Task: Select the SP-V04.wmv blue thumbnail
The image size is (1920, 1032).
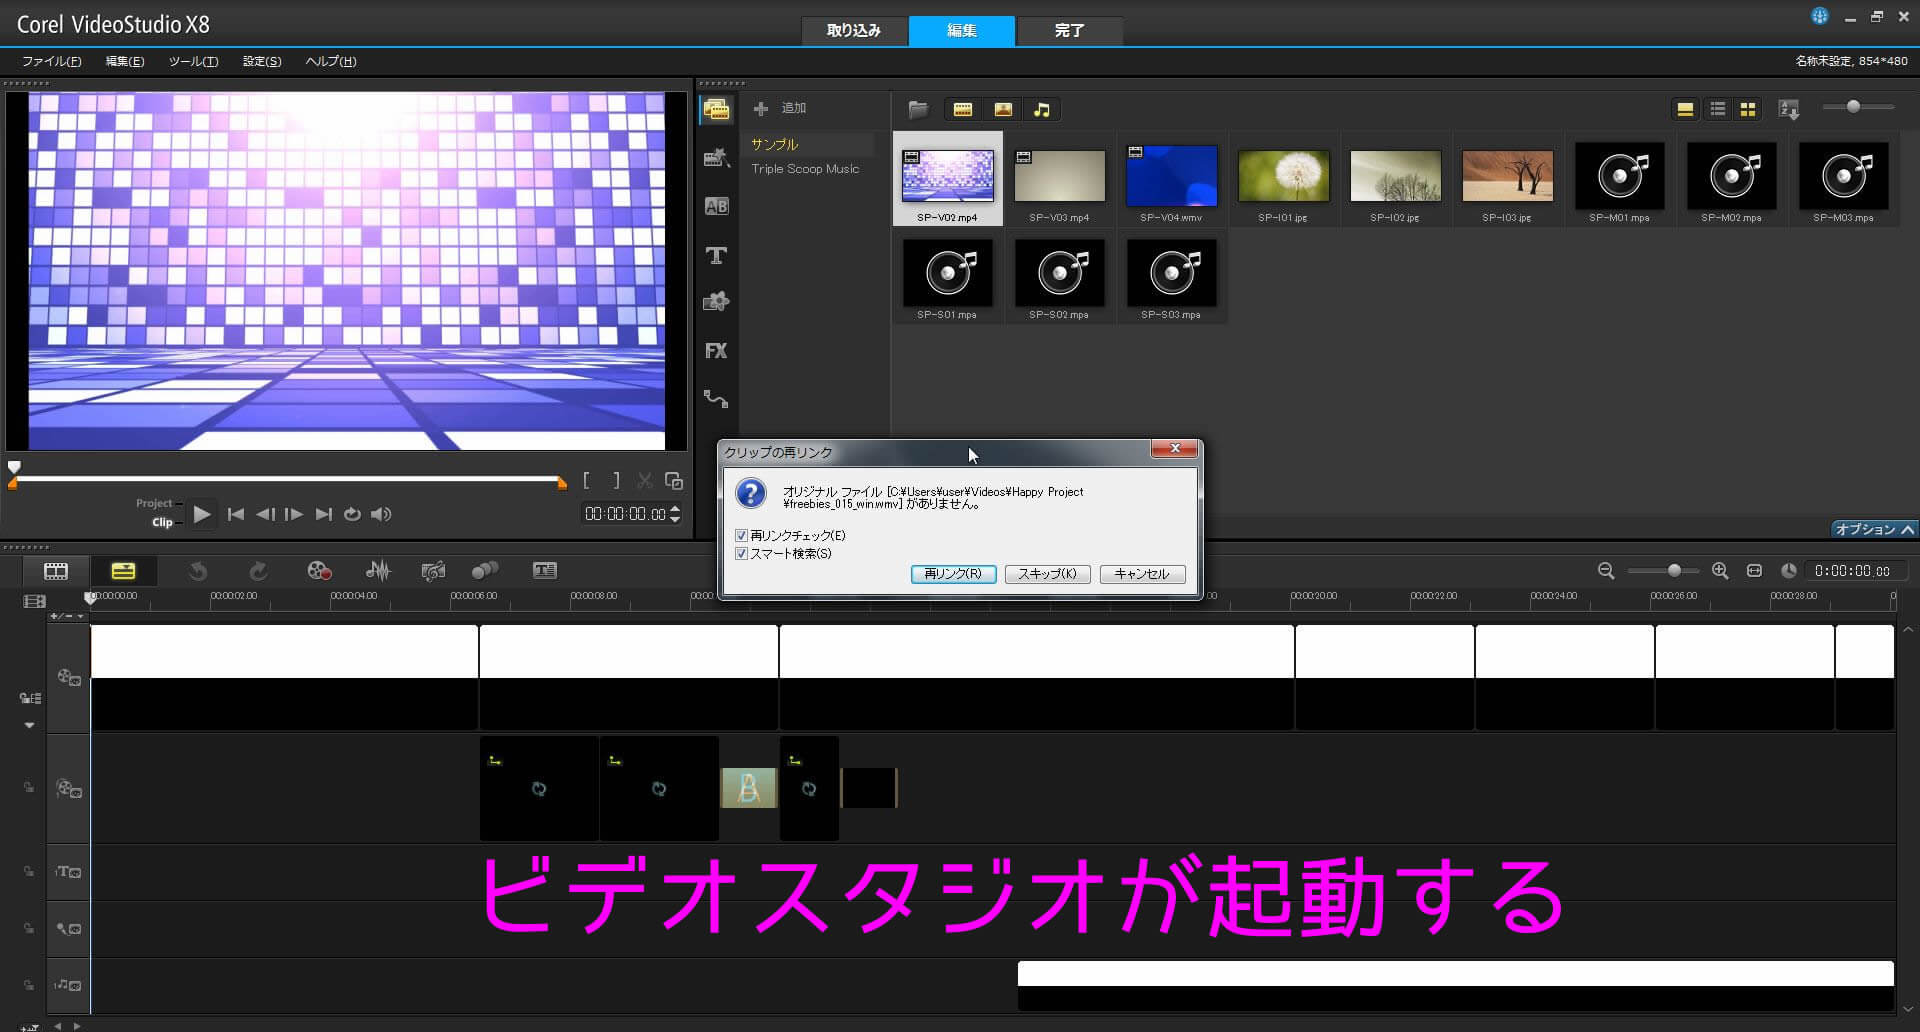Action: pyautogui.click(x=1172, y=177)
